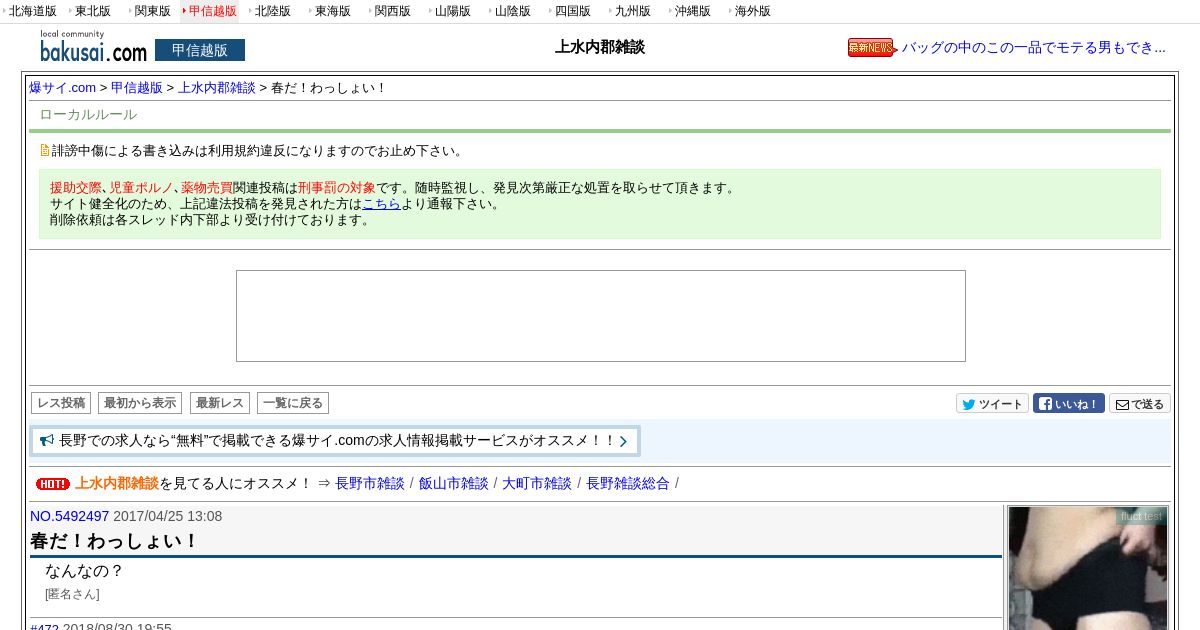Share via ツイート button
The image size is (1200, 630).
[992, 404]
